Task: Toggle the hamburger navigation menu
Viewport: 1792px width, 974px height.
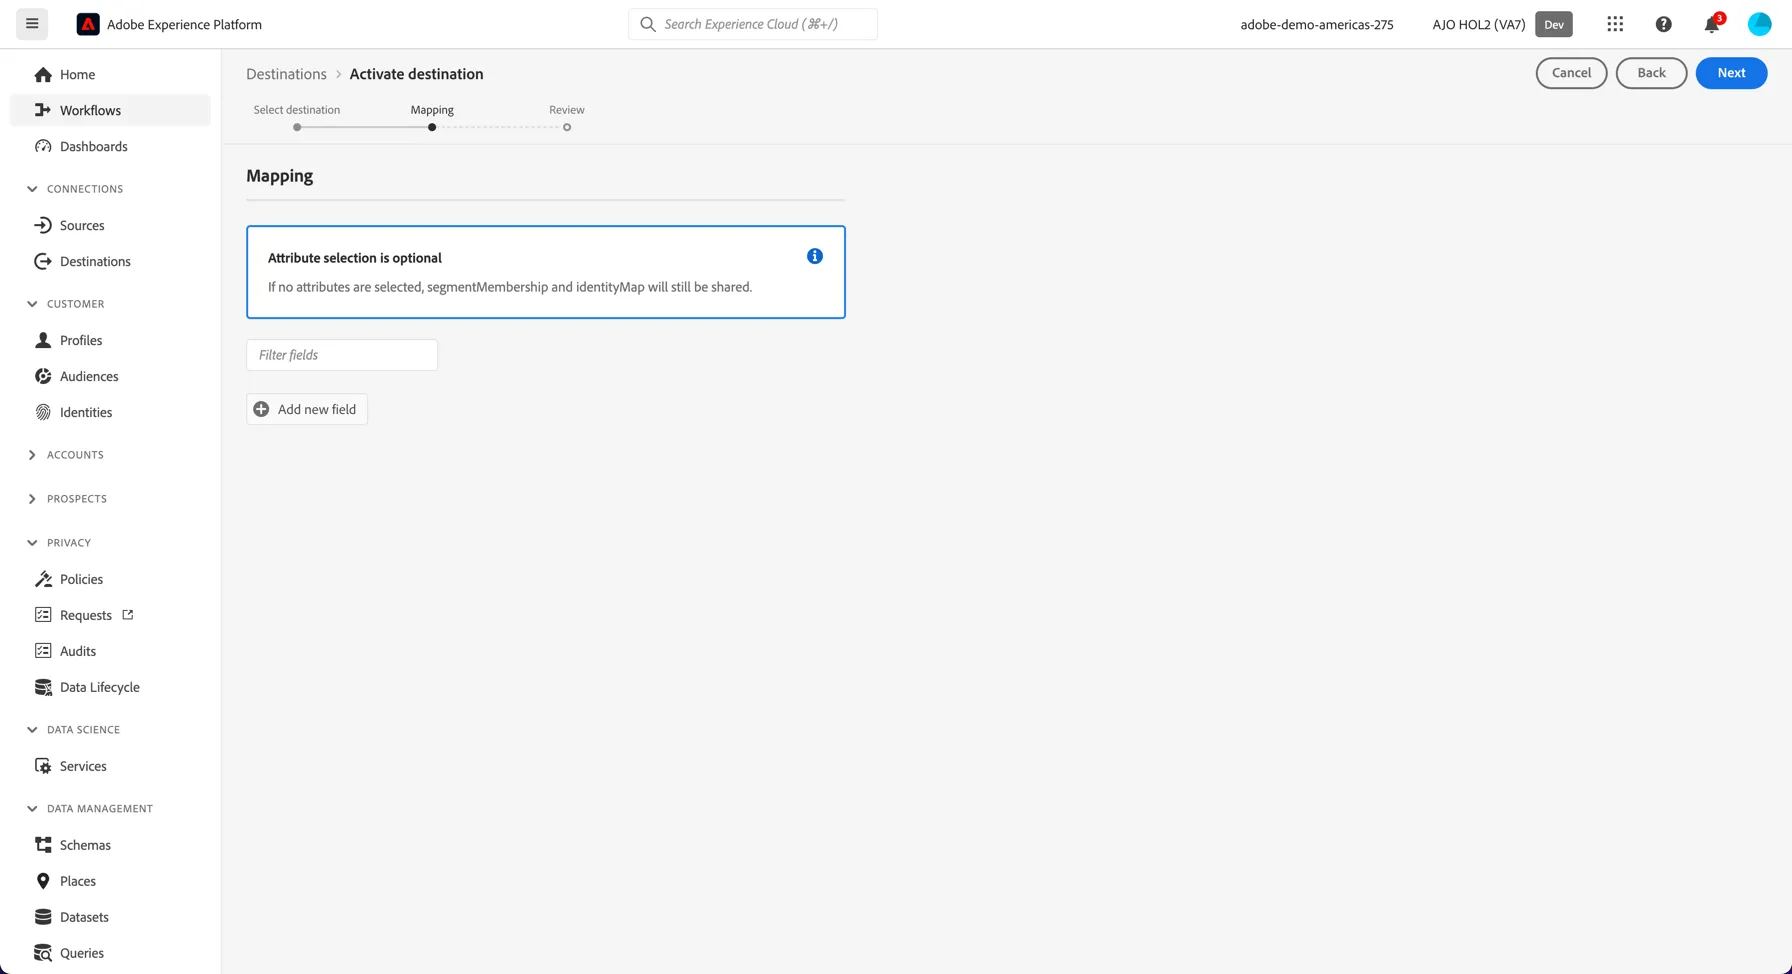Action: point(32,24)
